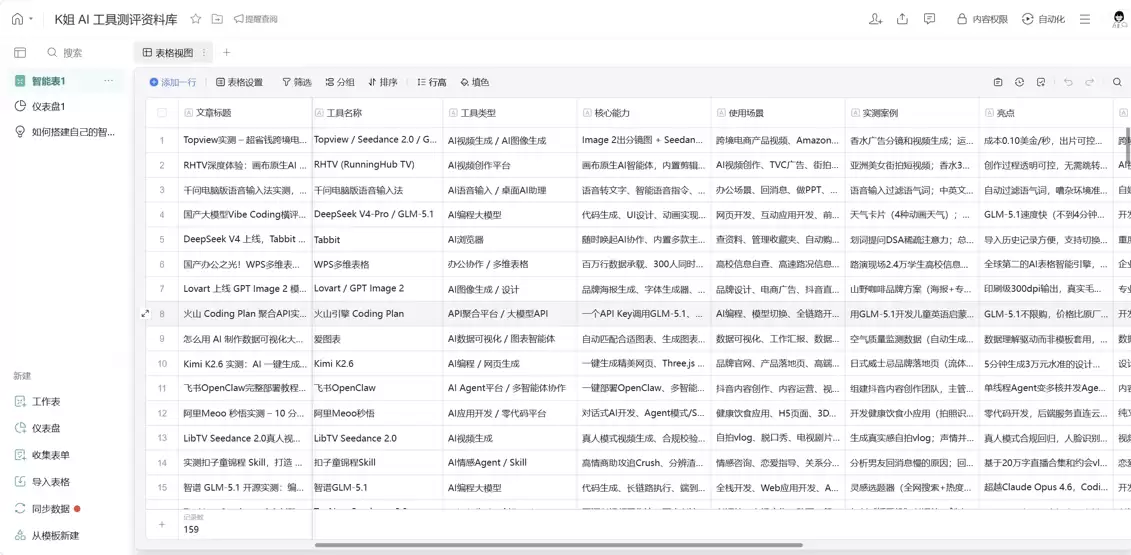Screen dimensions: 1131x555
Task: Open the 排序 sort tool
Action: 382,82
